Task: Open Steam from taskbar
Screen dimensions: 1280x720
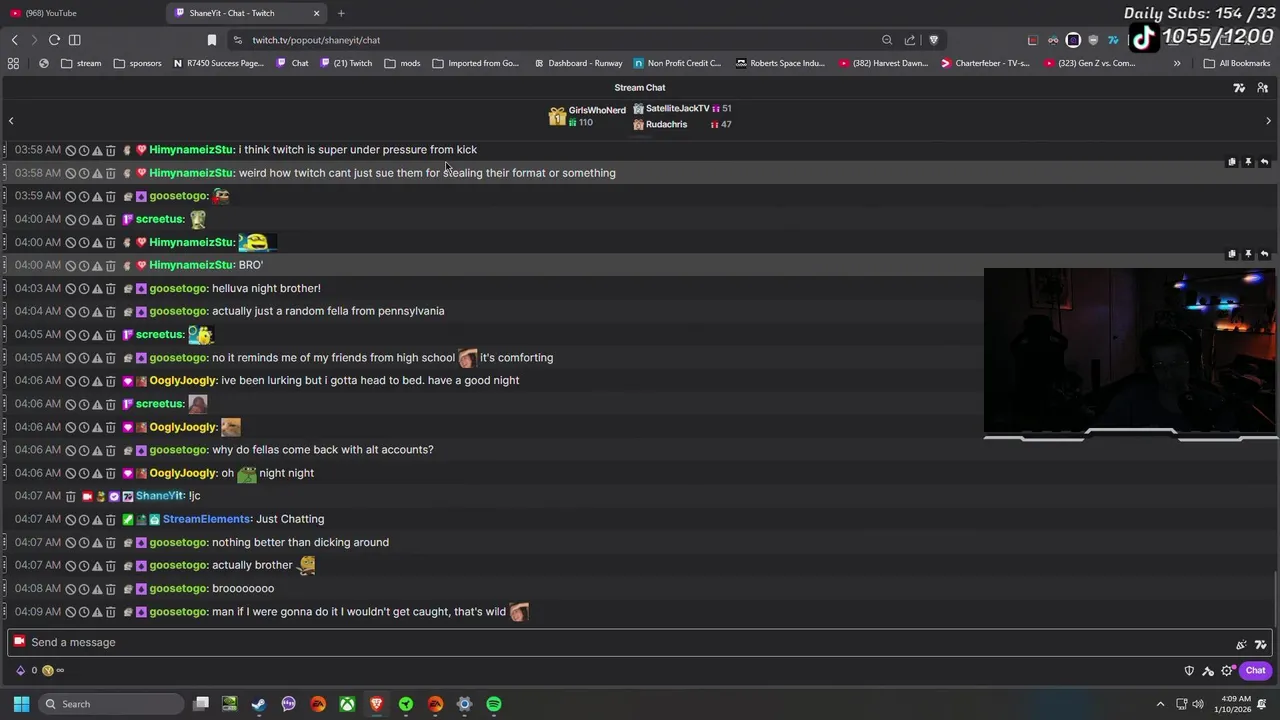Action: tap(259, 704)
